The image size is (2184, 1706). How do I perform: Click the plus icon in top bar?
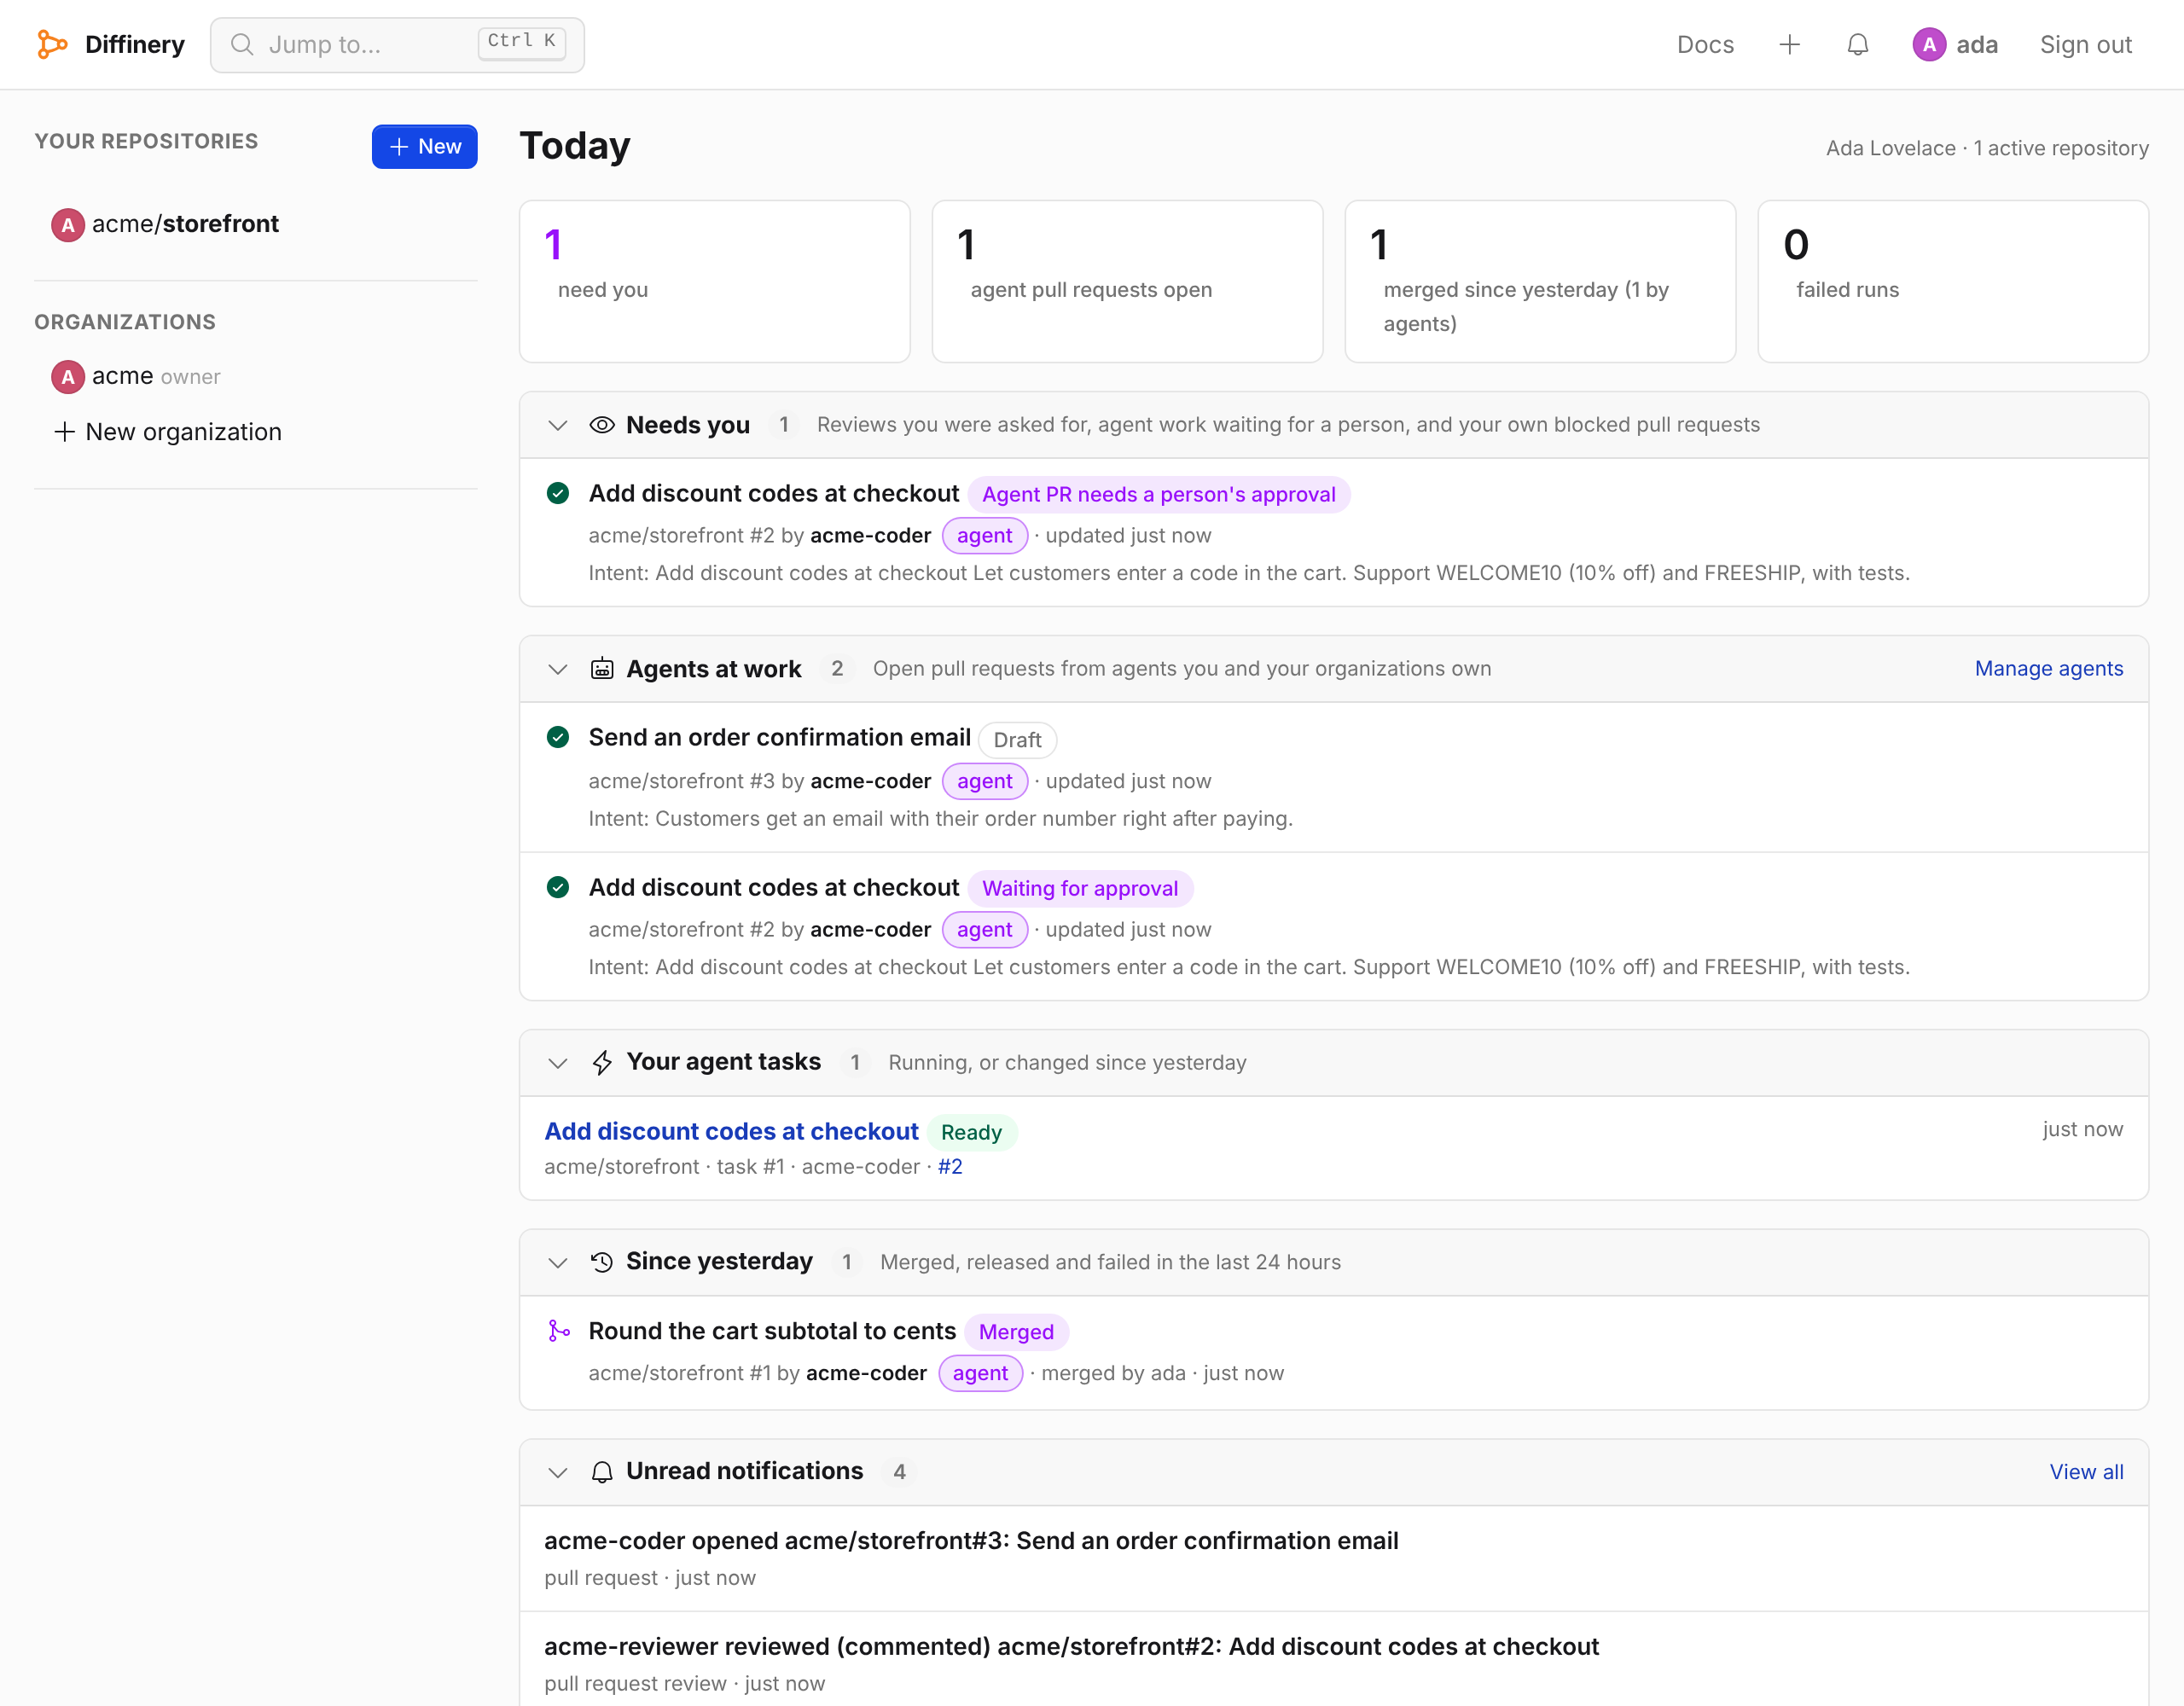pos(1789,44)
